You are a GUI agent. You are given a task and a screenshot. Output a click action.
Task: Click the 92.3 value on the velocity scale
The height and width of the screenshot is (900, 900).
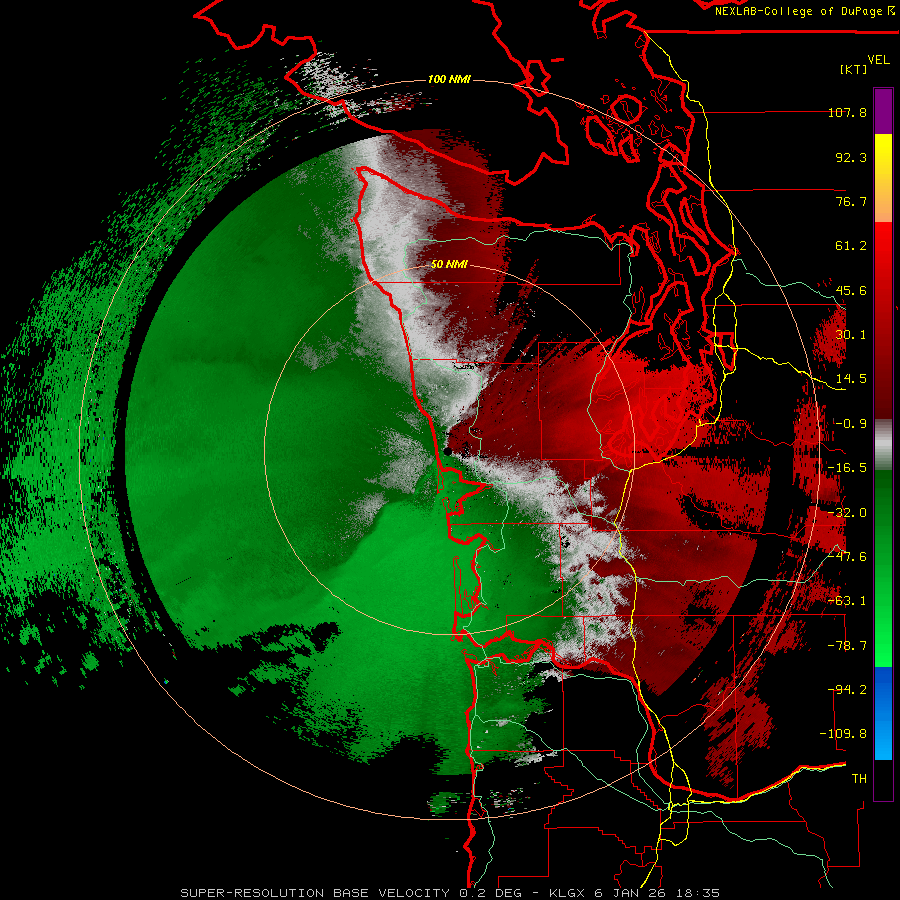tap(851, 157)
